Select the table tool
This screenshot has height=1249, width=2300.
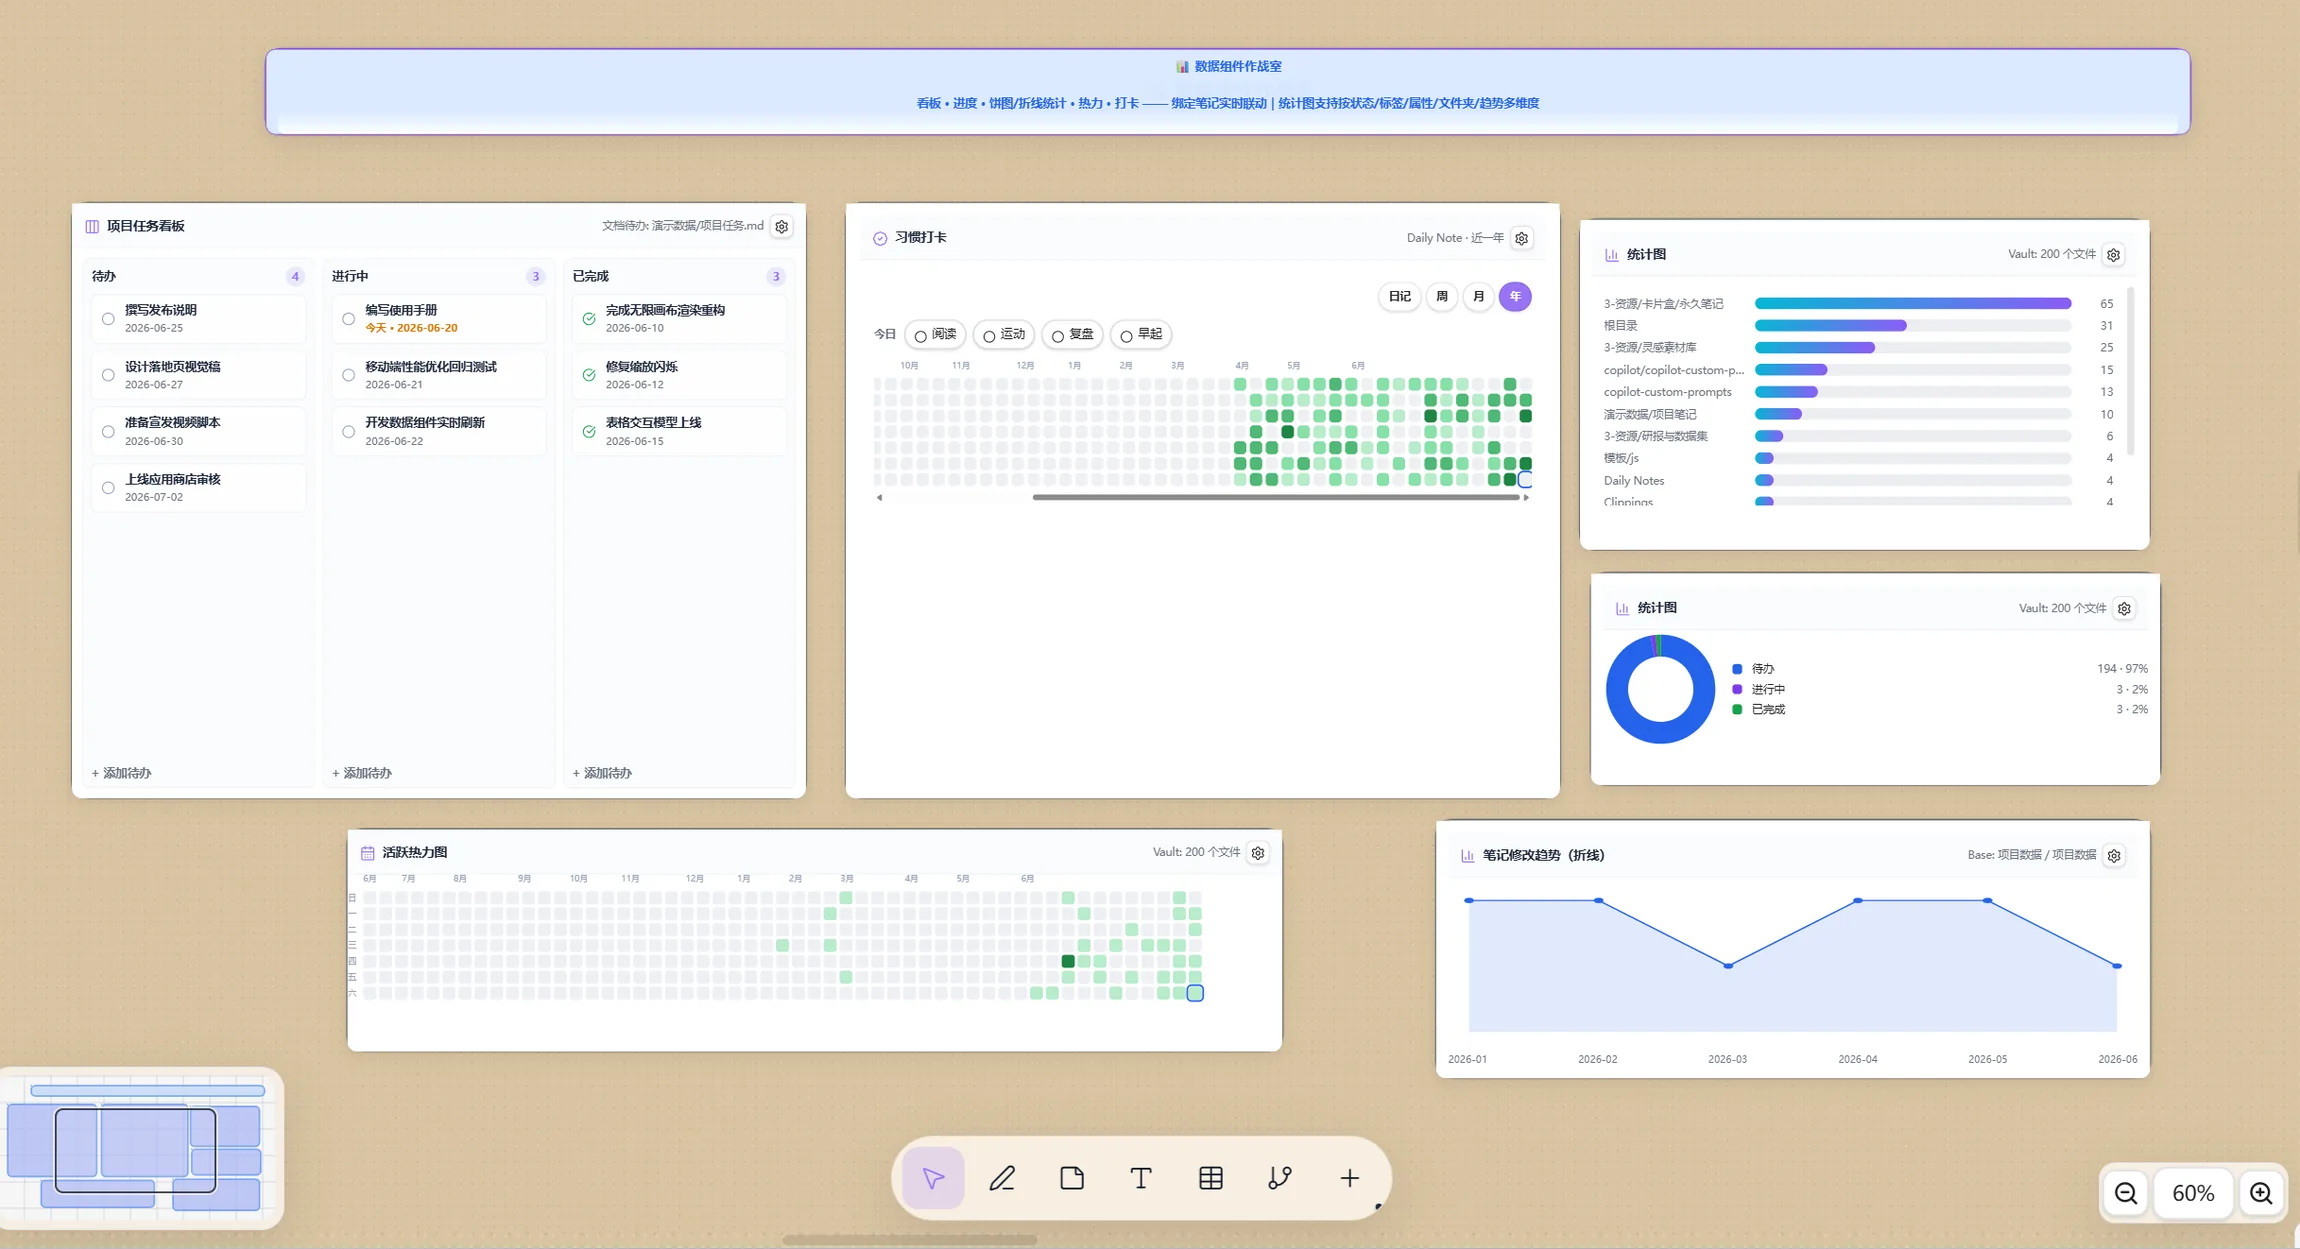[x=1211, y=1178]
